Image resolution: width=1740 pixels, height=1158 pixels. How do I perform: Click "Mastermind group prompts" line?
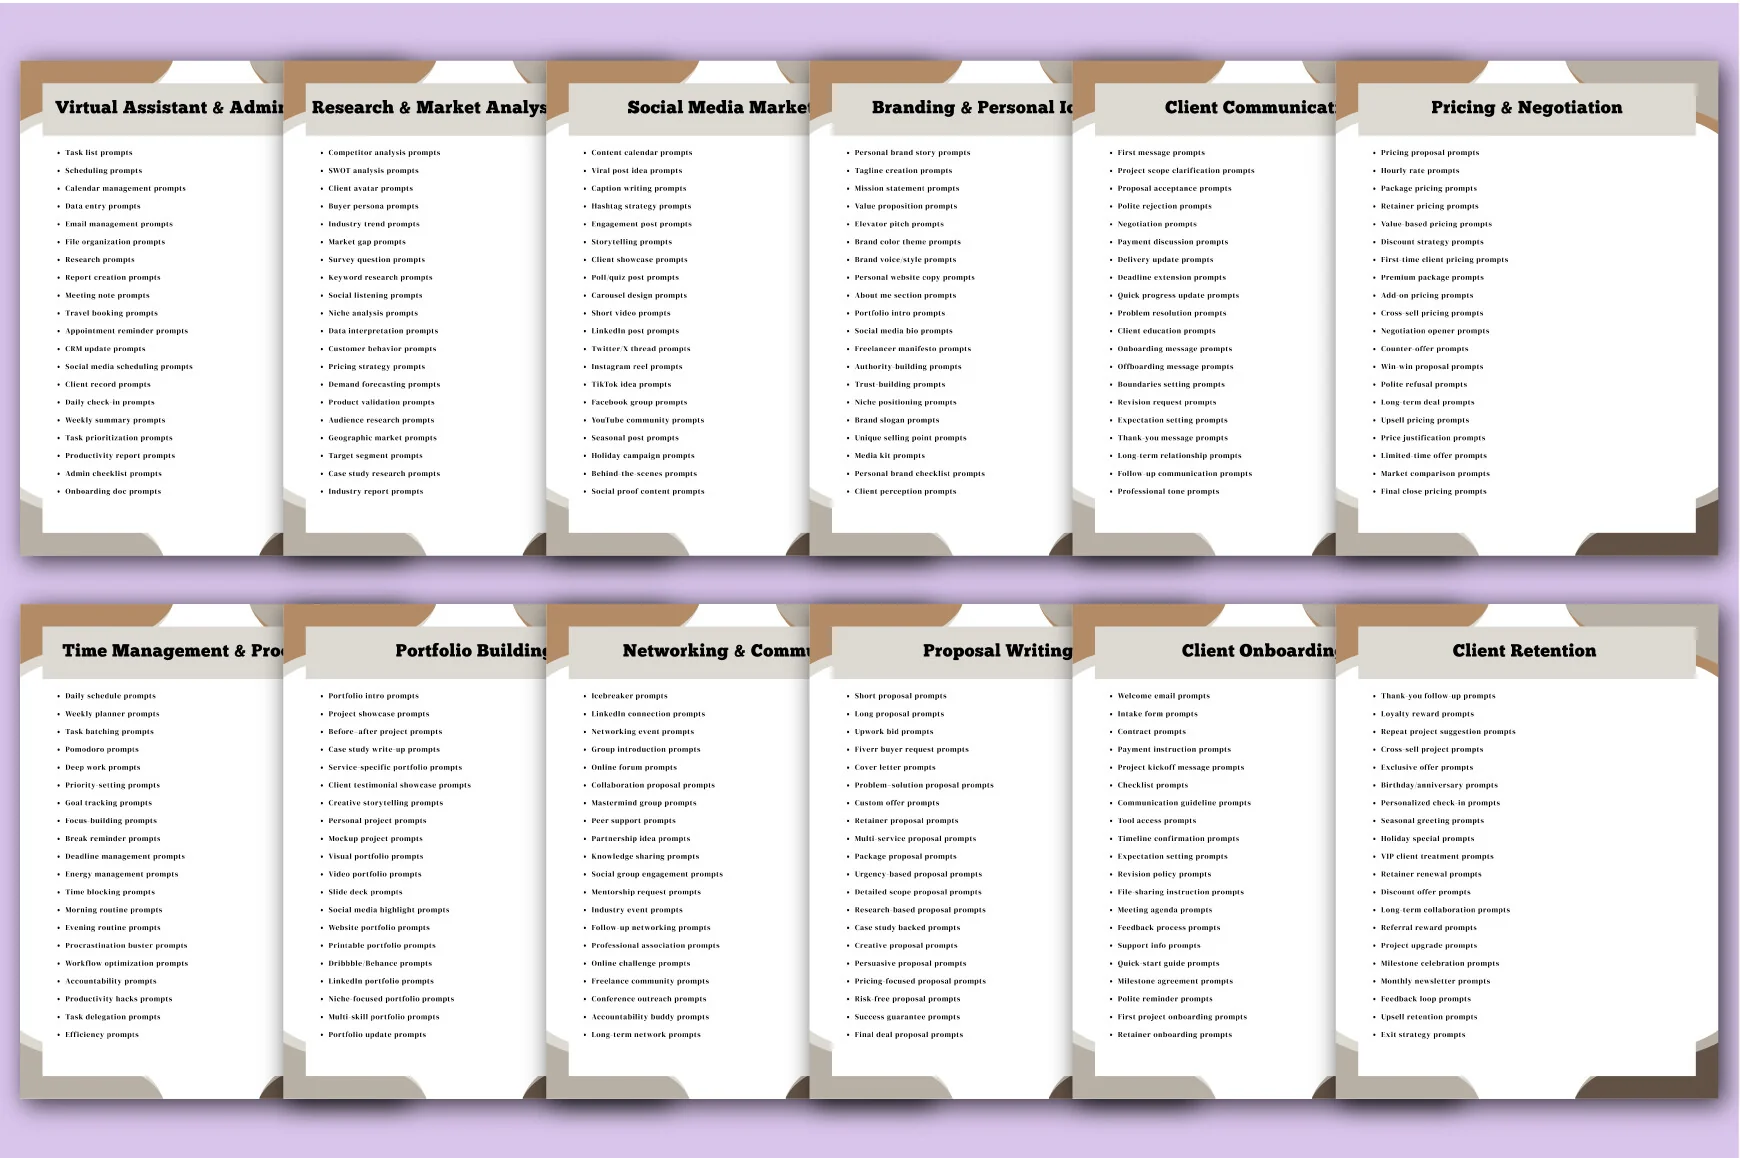(644, 803)
